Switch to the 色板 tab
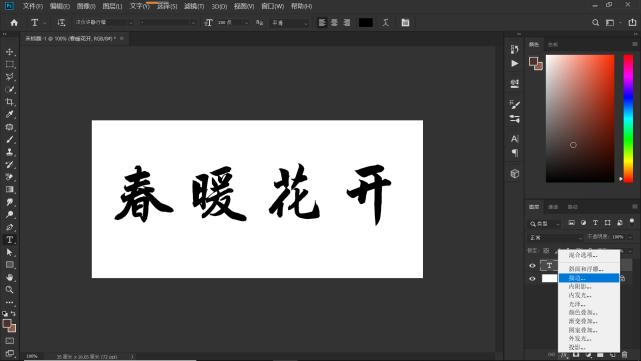The width and height of the screenshot is (641, 361). 553,45
